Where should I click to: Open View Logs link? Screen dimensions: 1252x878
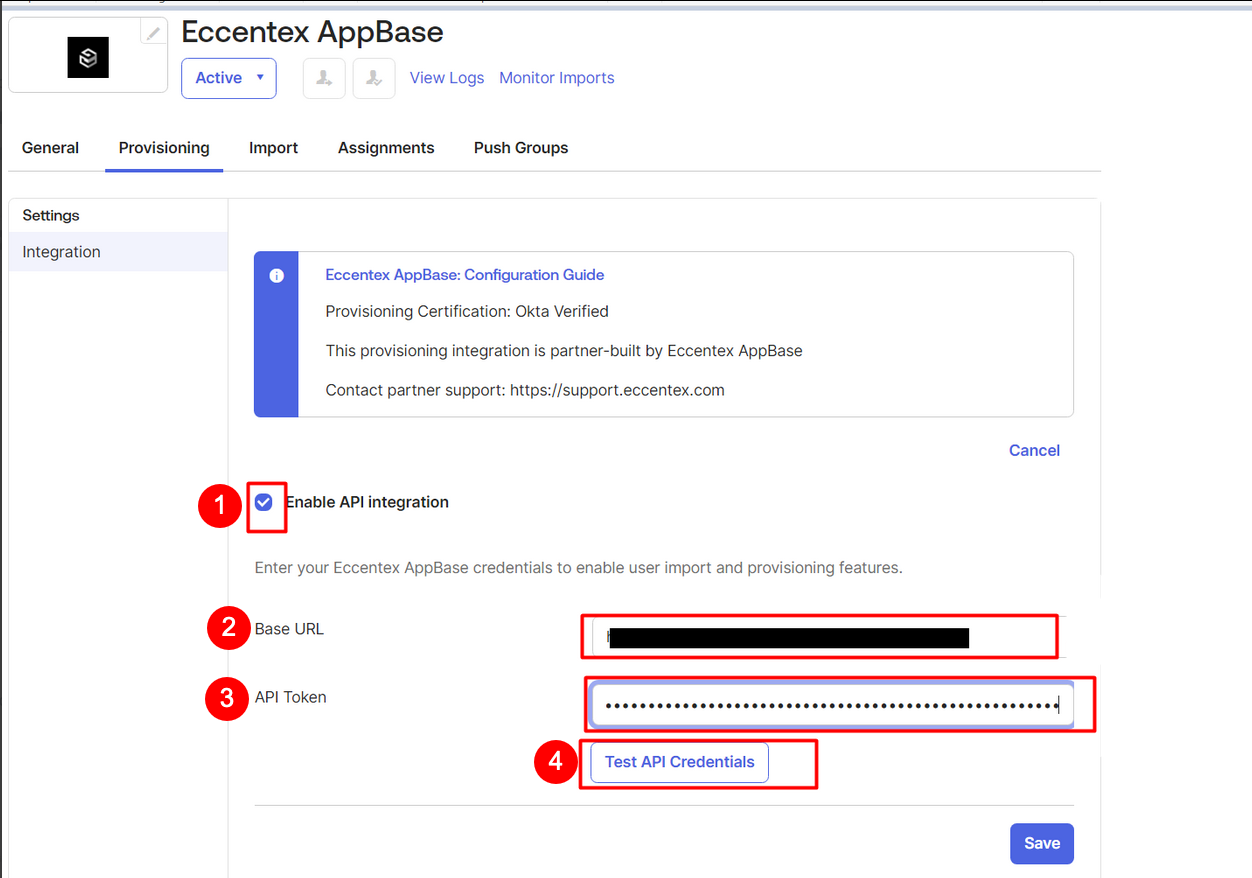(x=447, y=78)
